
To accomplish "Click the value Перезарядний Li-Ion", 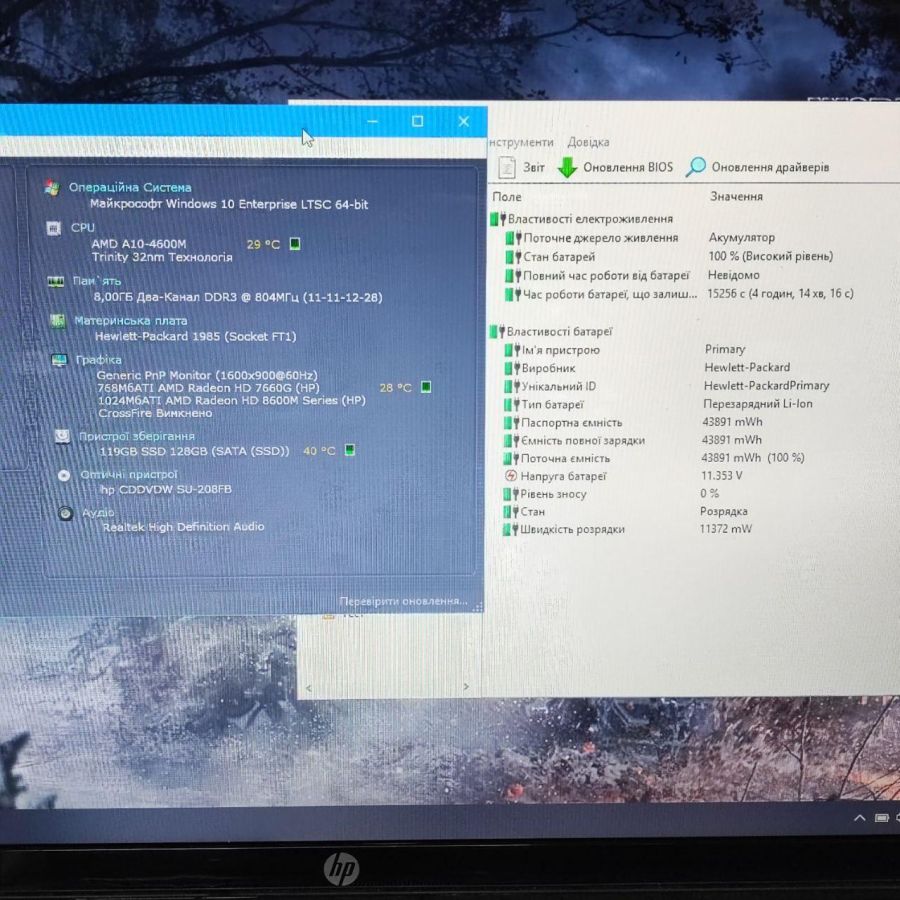I will pyautogui.click(x=758, y=404).
